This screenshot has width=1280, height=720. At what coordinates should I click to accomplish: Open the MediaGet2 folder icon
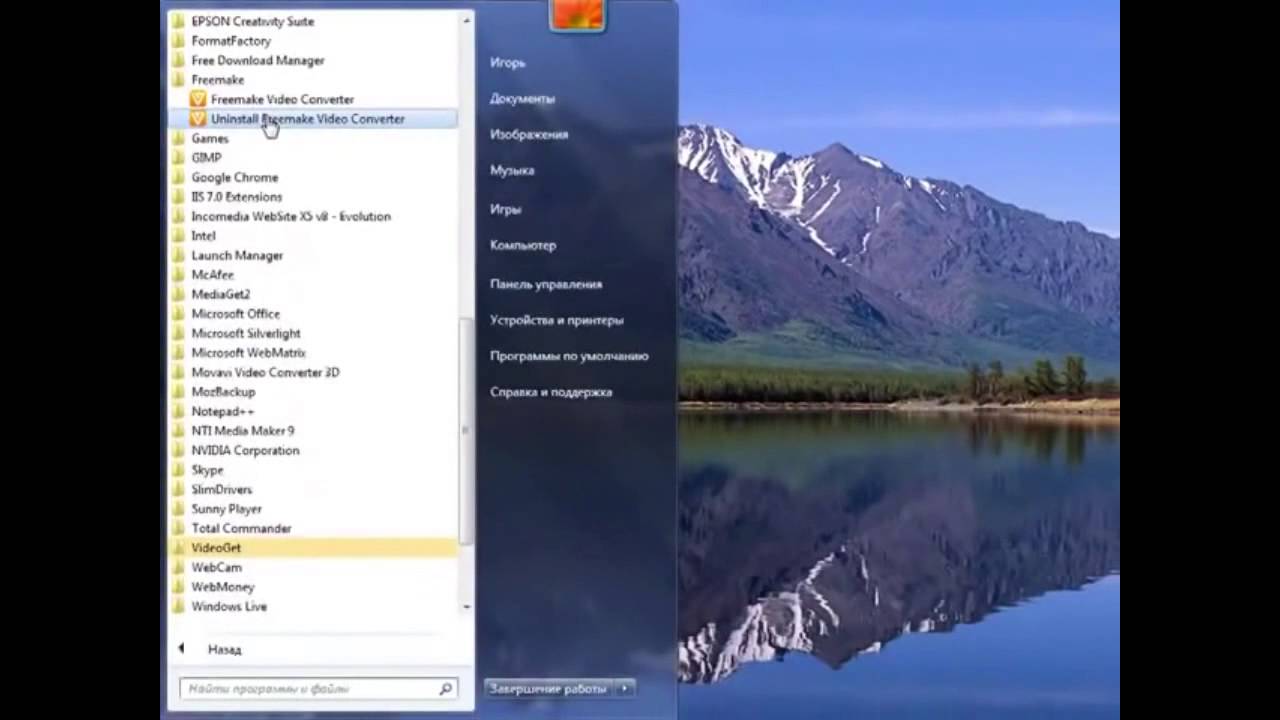coord(178,294)
